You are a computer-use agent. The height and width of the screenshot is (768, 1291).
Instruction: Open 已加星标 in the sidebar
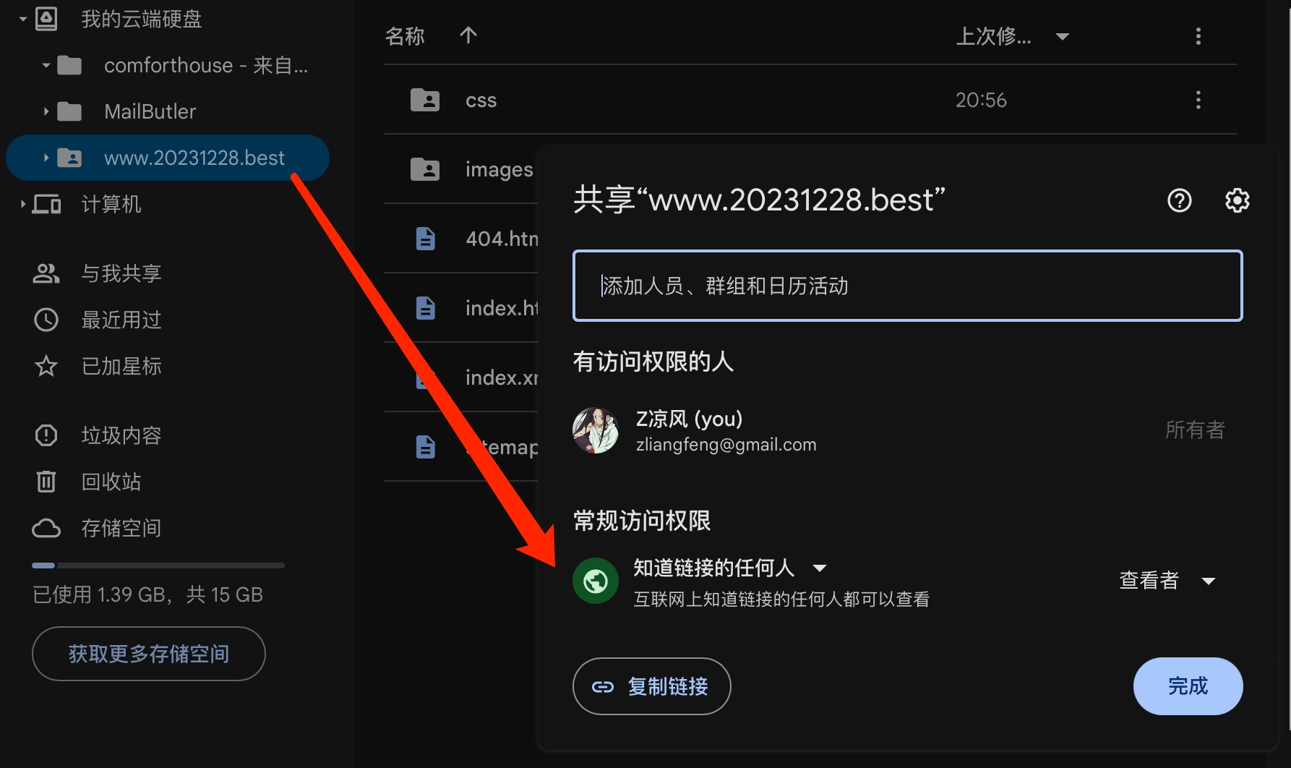121,366
